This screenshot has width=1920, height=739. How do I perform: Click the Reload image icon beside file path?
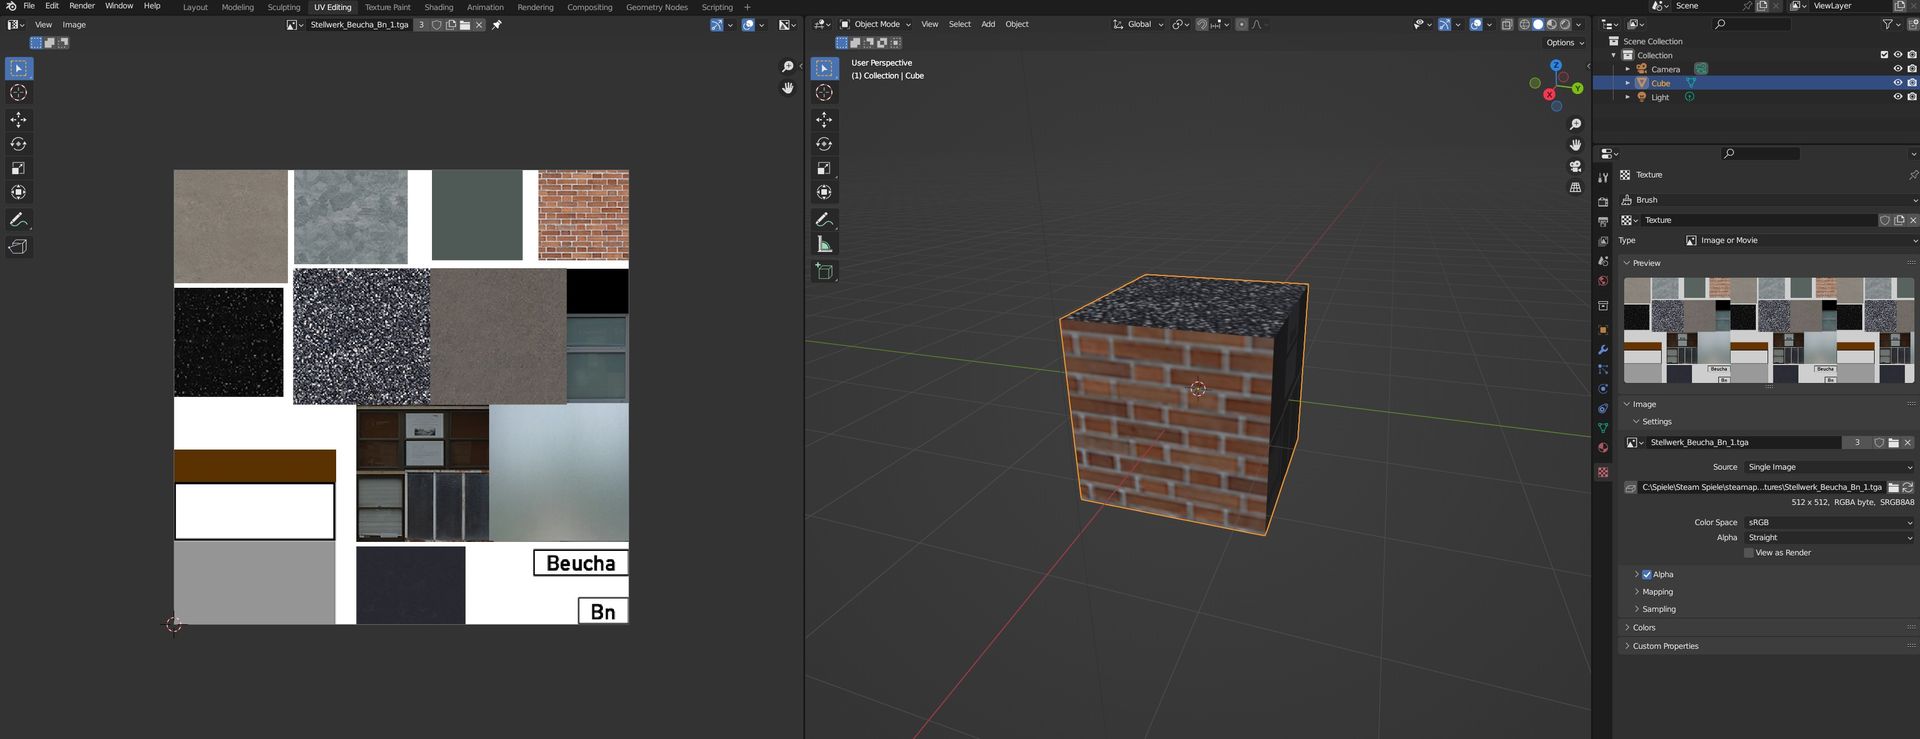click(x=1907, y=487)
